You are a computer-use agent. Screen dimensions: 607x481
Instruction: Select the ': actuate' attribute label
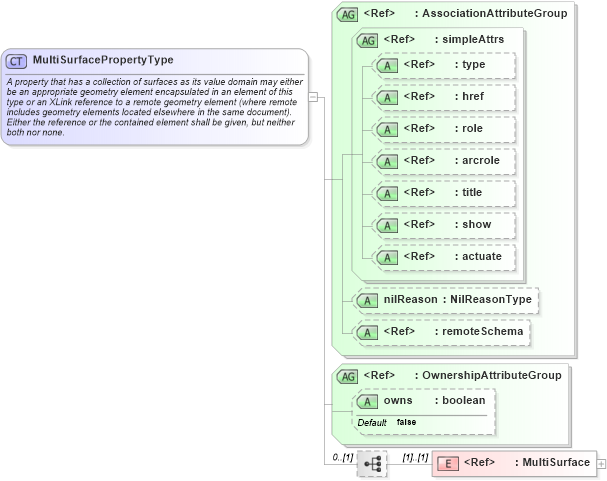click(478, 257)
